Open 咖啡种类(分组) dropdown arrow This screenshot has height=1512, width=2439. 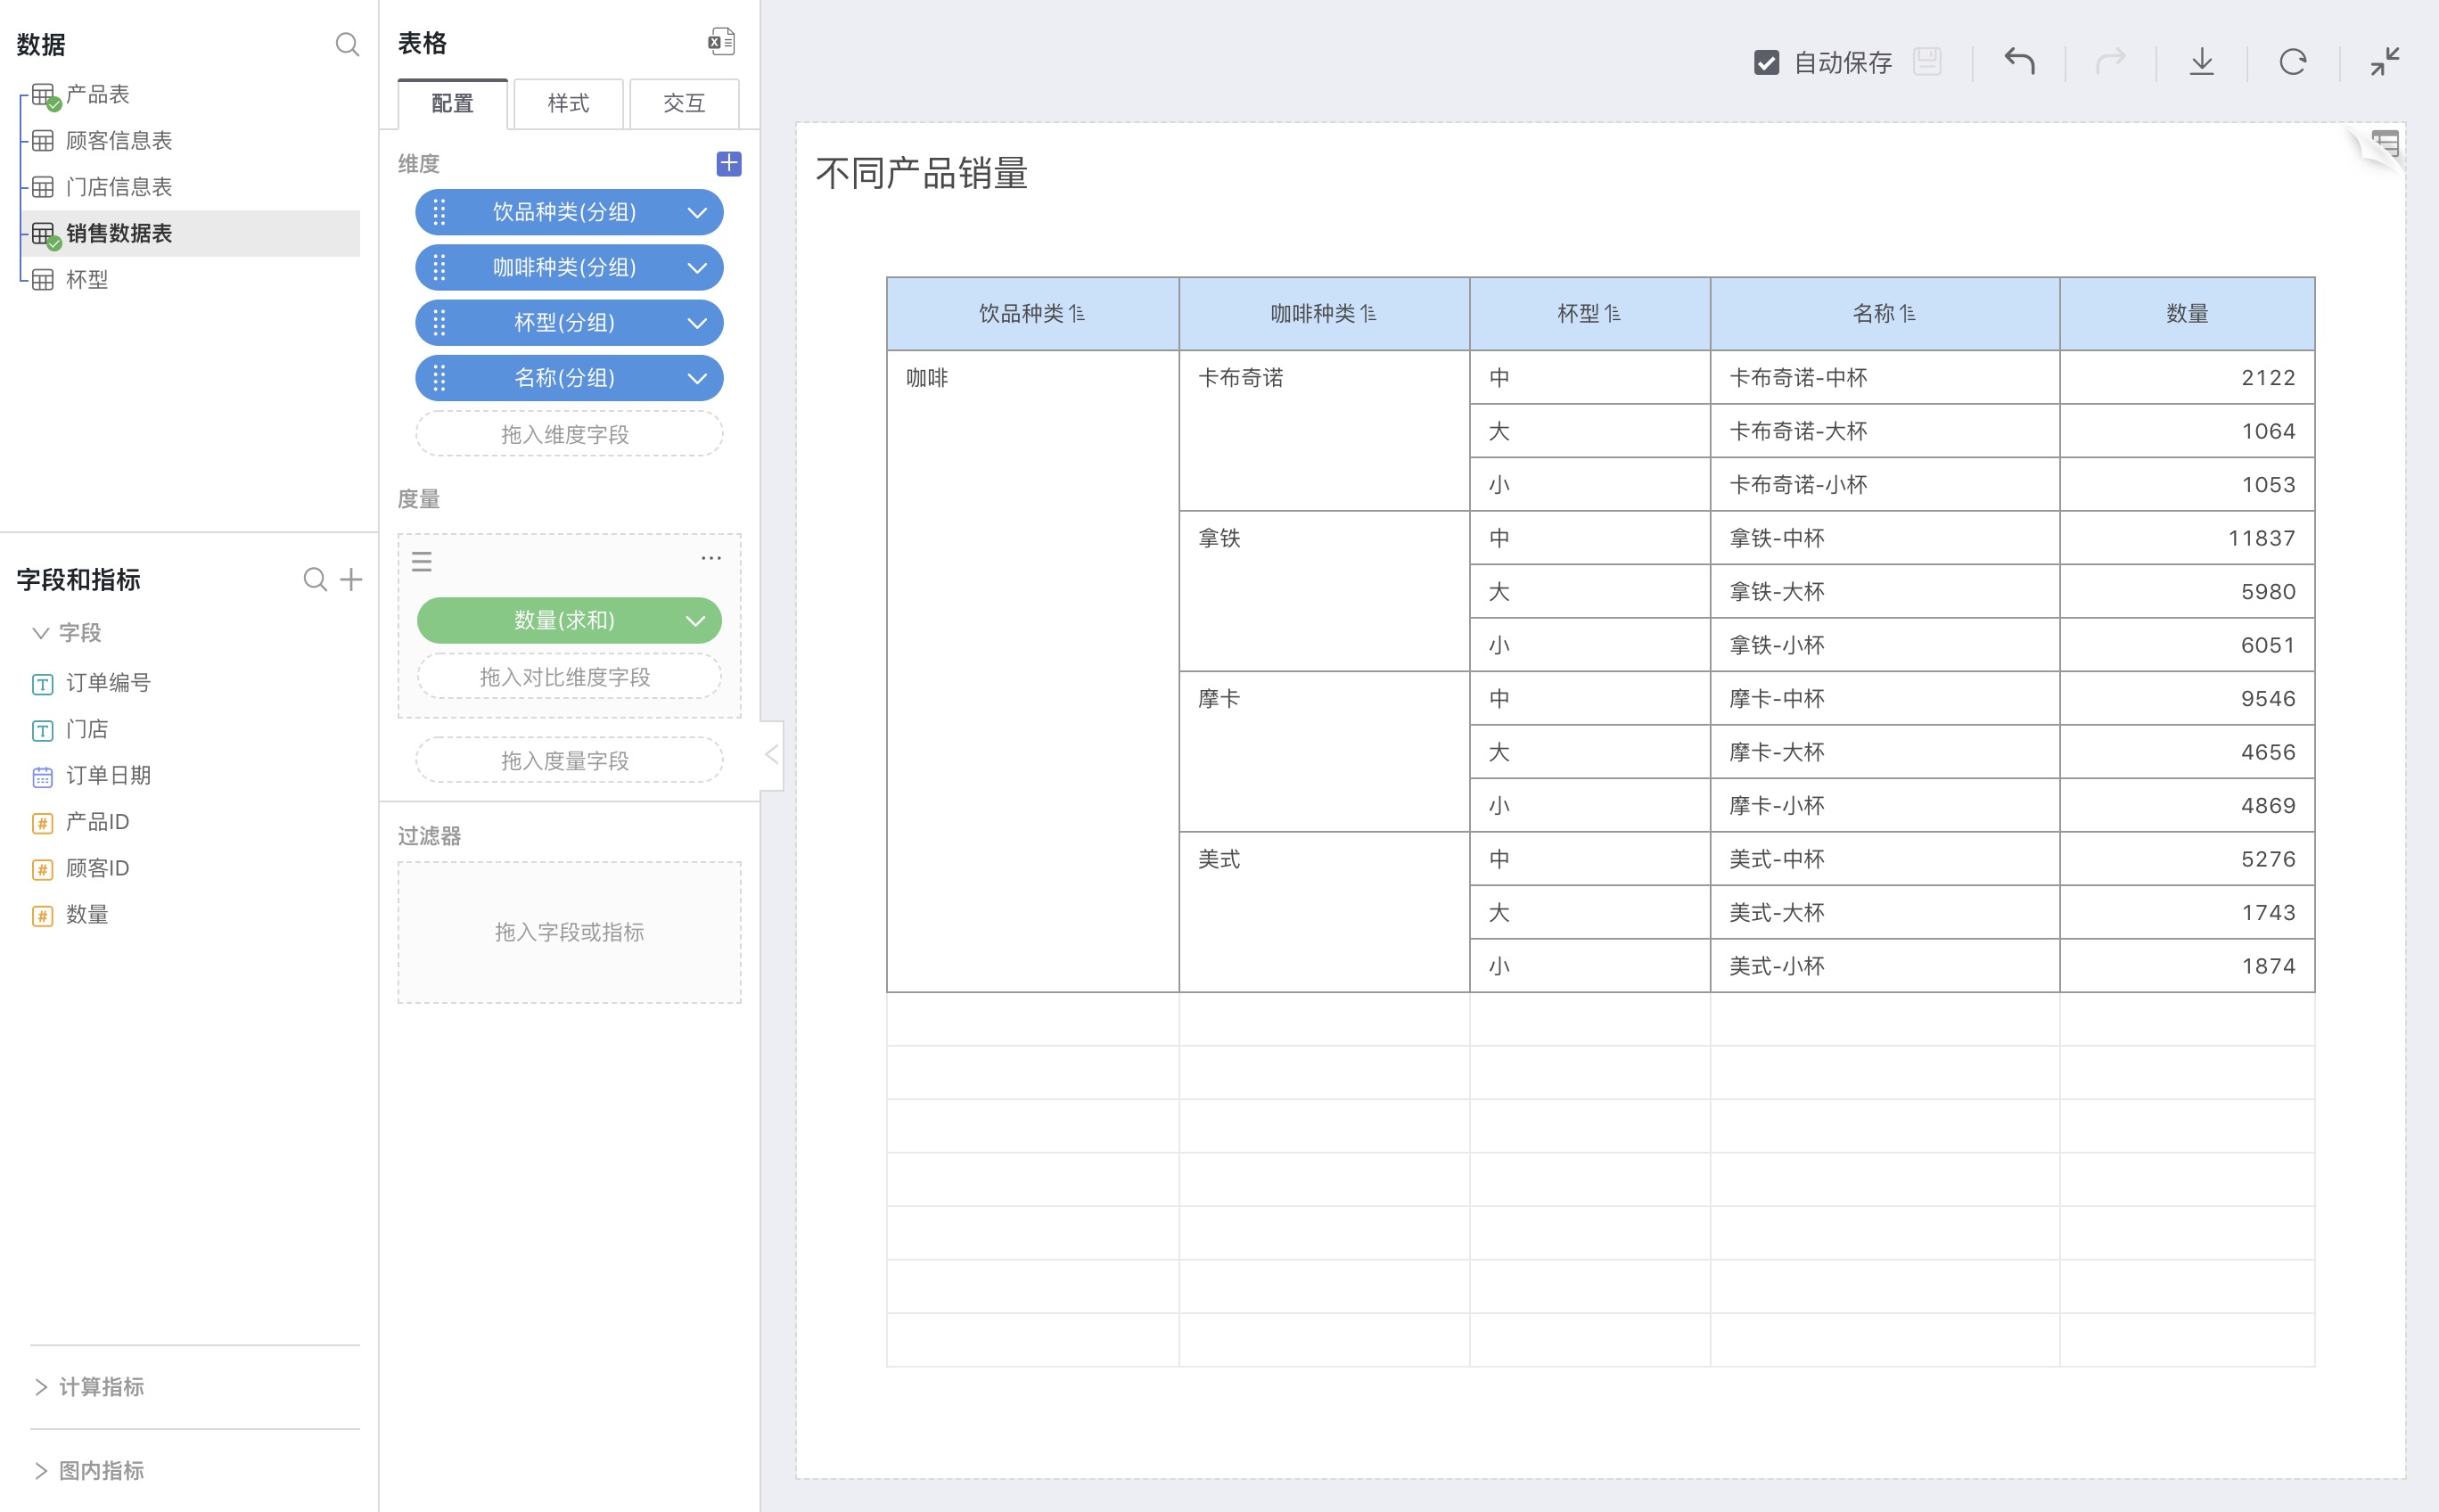pyautogui.click(x=697, y=267)
